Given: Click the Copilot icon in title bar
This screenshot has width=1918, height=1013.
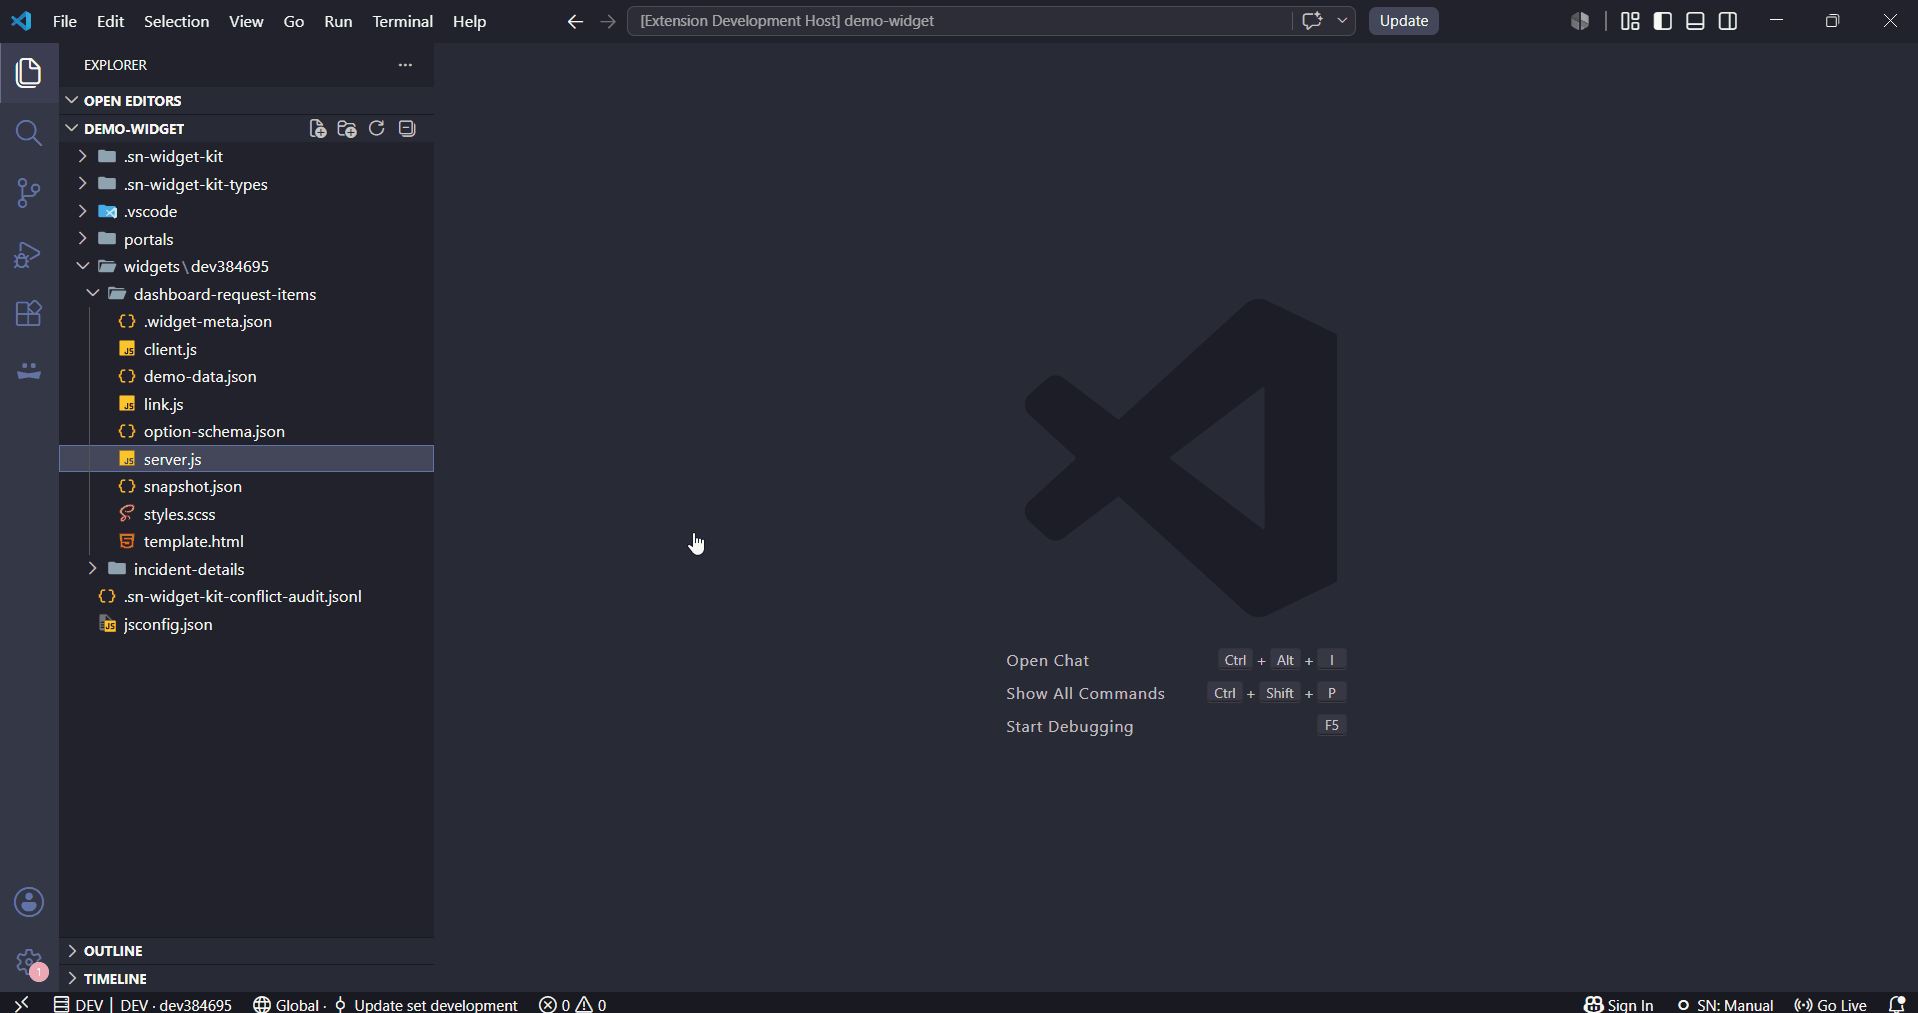Looking at the screenshot, I should pyautogui.click(x=1580, y=21).
